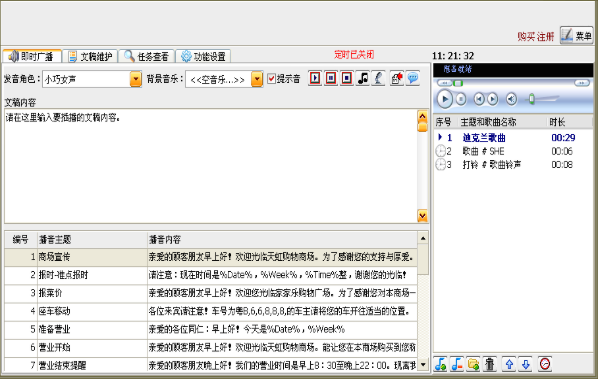Select row 7 营业结束提醒
Viewport: 600px width, 381px height.
coord(211,365)
